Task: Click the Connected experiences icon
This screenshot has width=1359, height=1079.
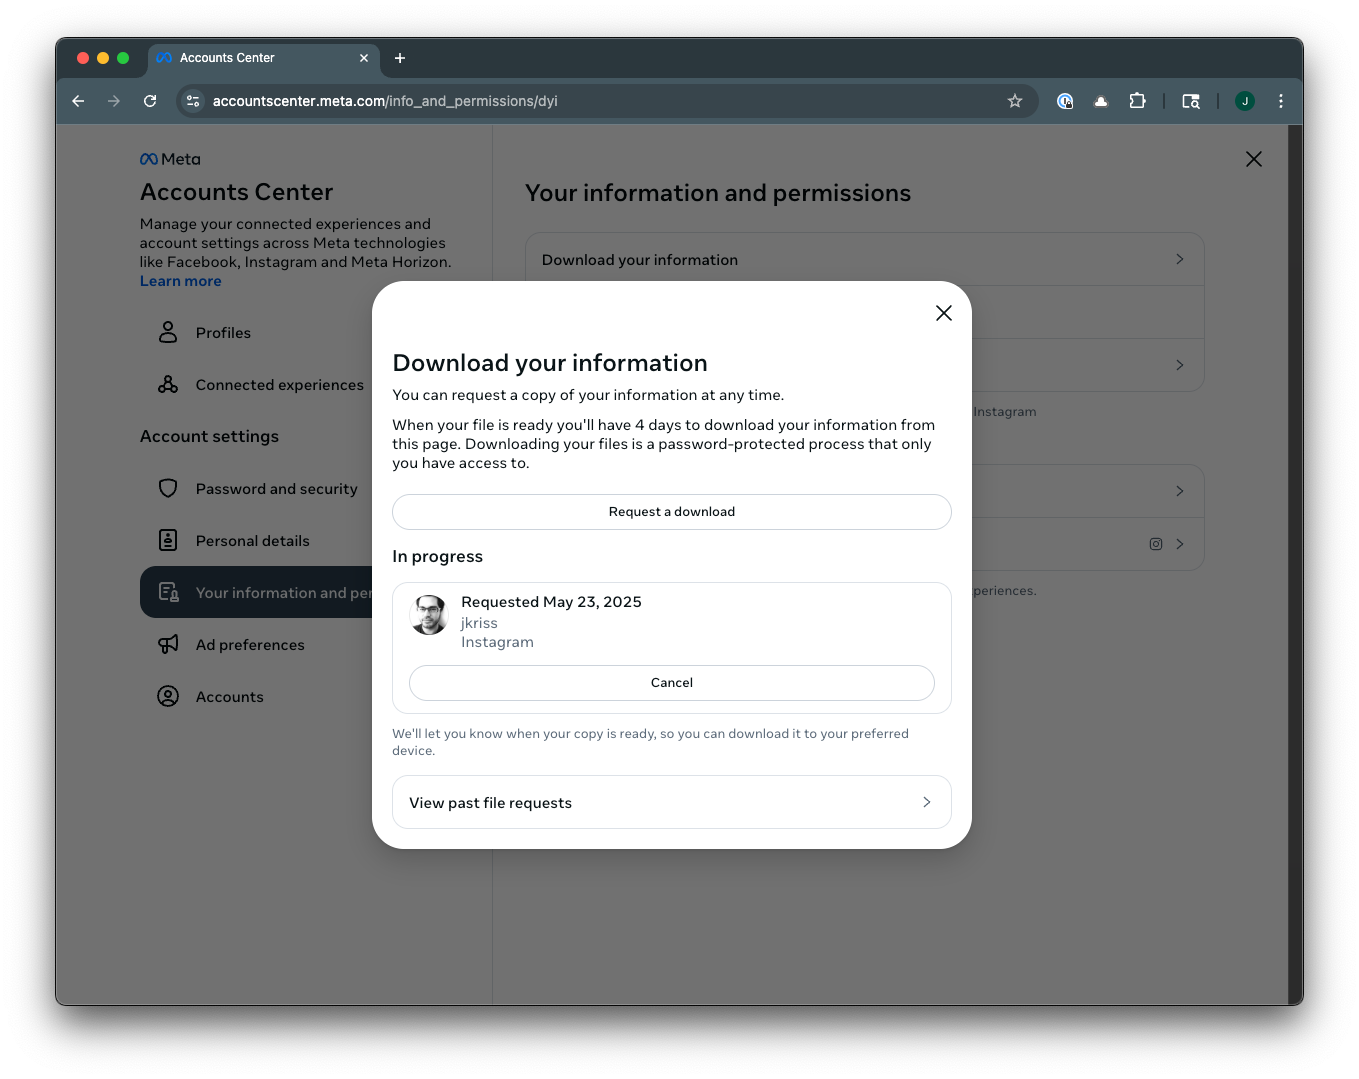Action: pyautogui.click(x=168, y=385)
